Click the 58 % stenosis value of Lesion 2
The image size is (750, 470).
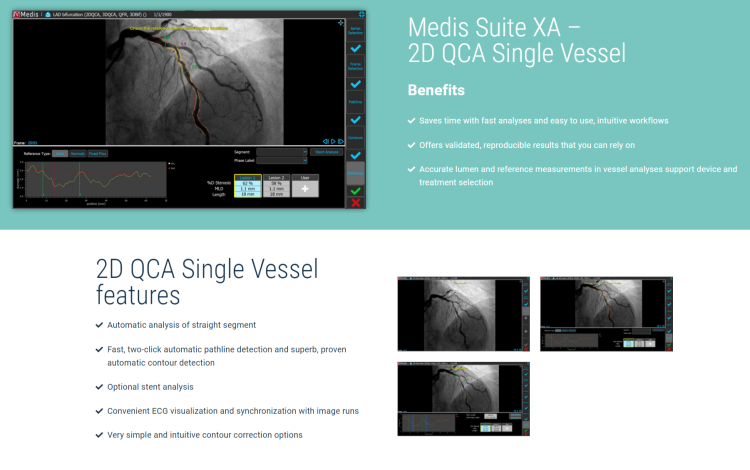click(276, 183)
